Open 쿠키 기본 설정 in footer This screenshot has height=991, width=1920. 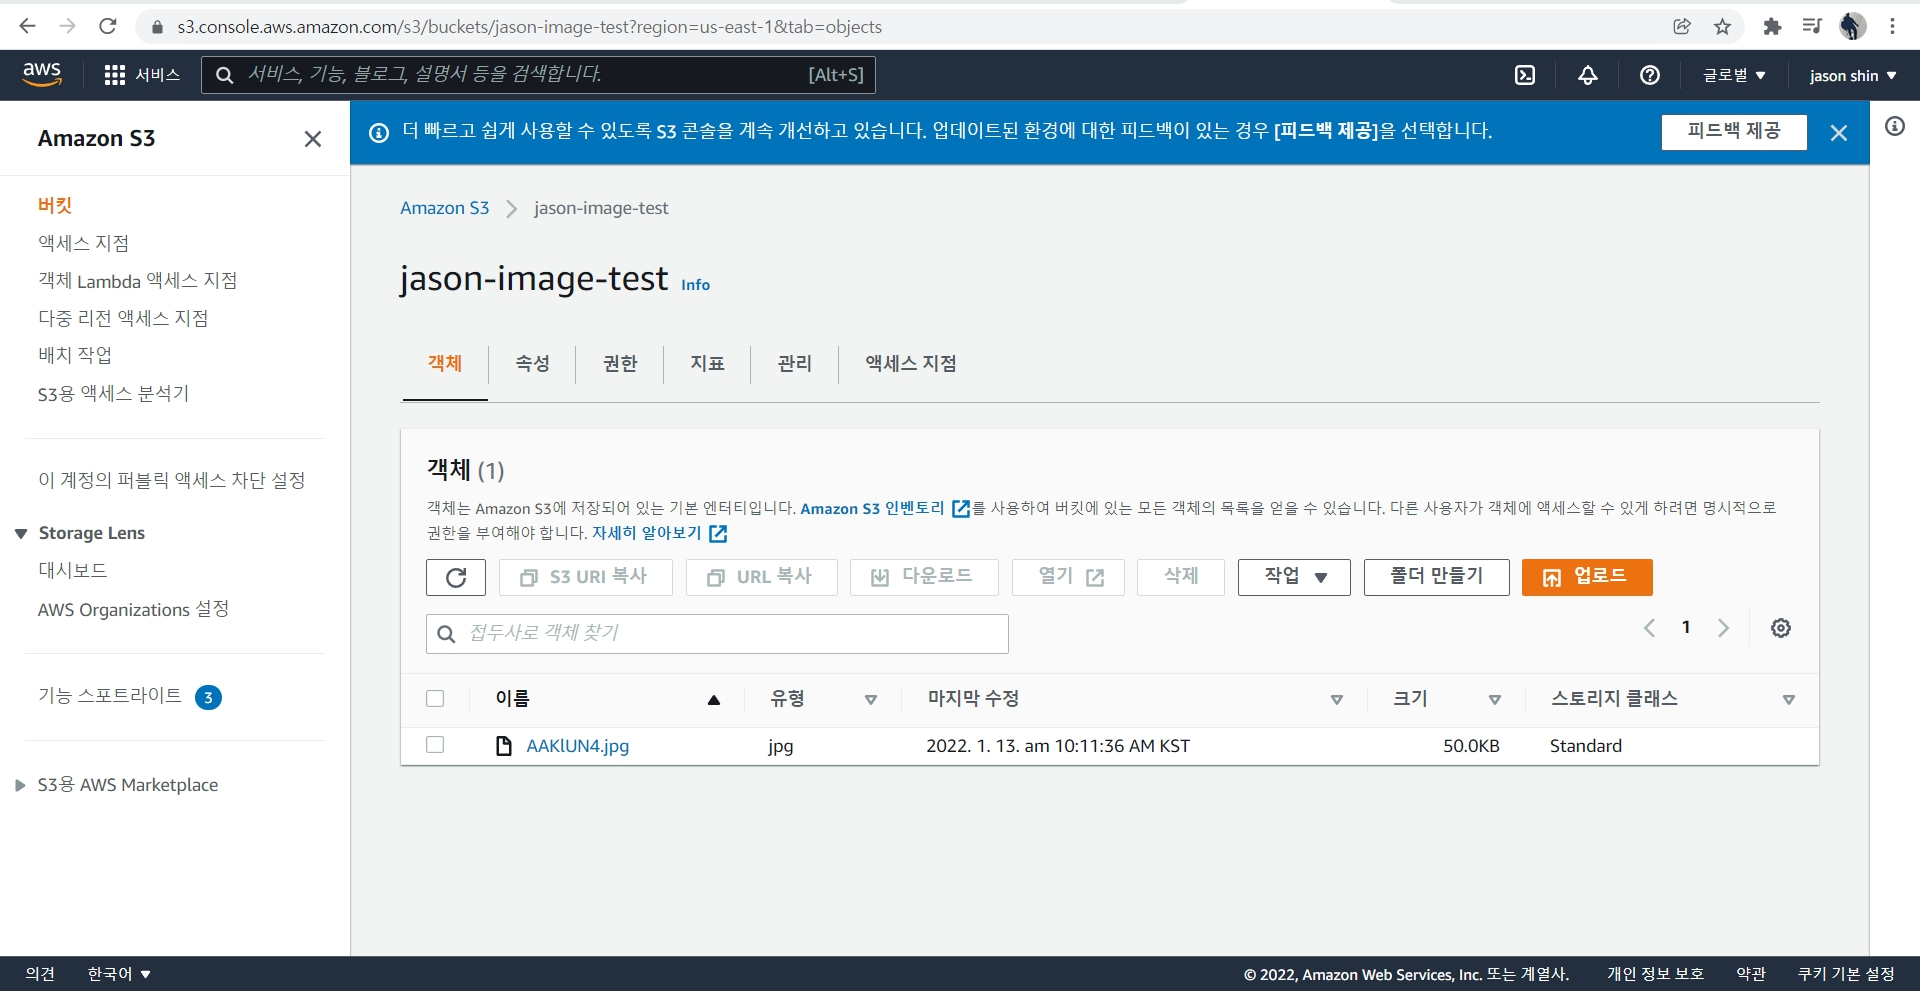1846,974
